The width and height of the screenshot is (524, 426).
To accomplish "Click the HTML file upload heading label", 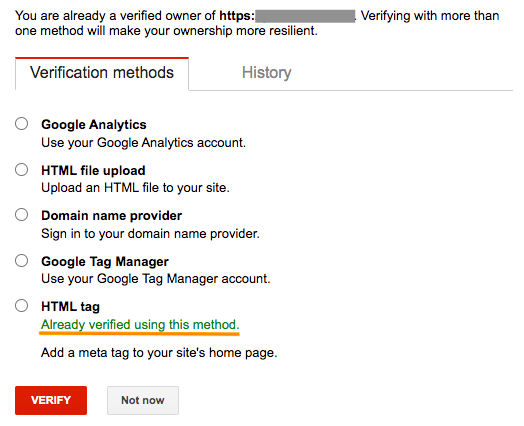I will coord(93,170).
